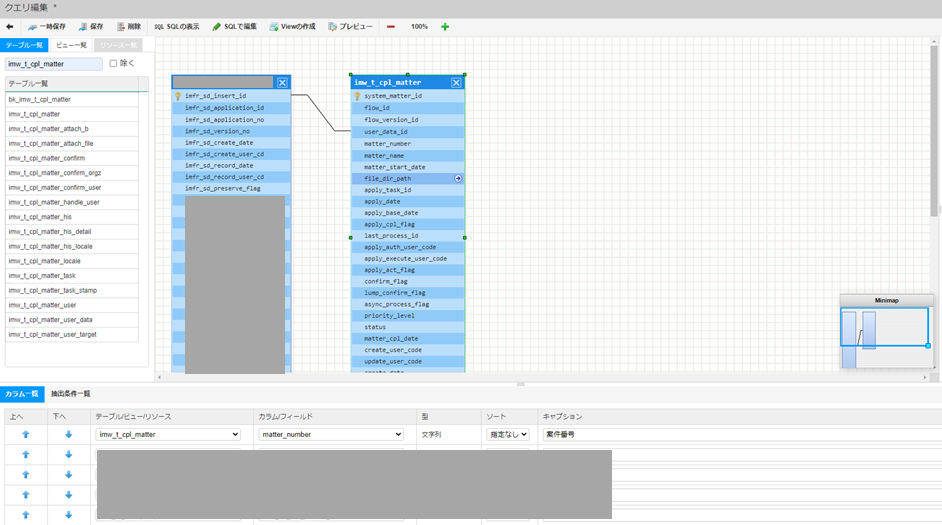Select imw_t_cpl_matter_attach_file in list
This screenshot has width=942, height=525.
(72, 144)
